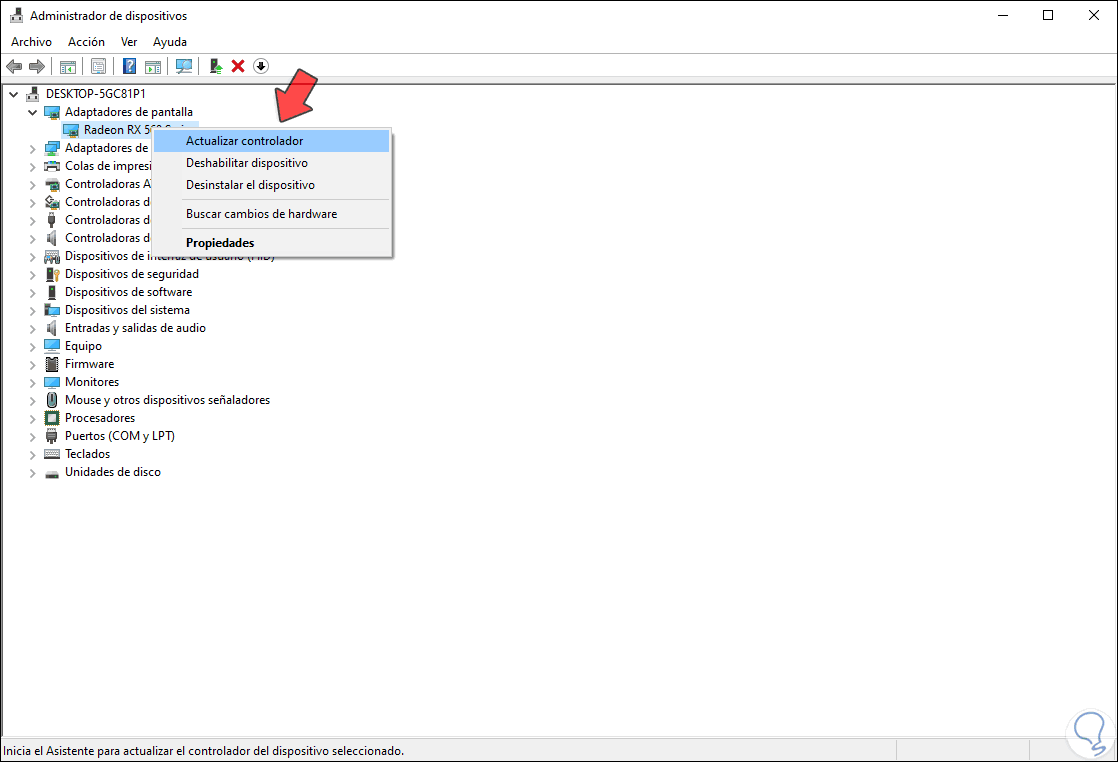Click the Procesadores chip icon
Image resolution: width=1118 pixels, height=762 pixels.
pyautogui.click(x=53, y=418)
